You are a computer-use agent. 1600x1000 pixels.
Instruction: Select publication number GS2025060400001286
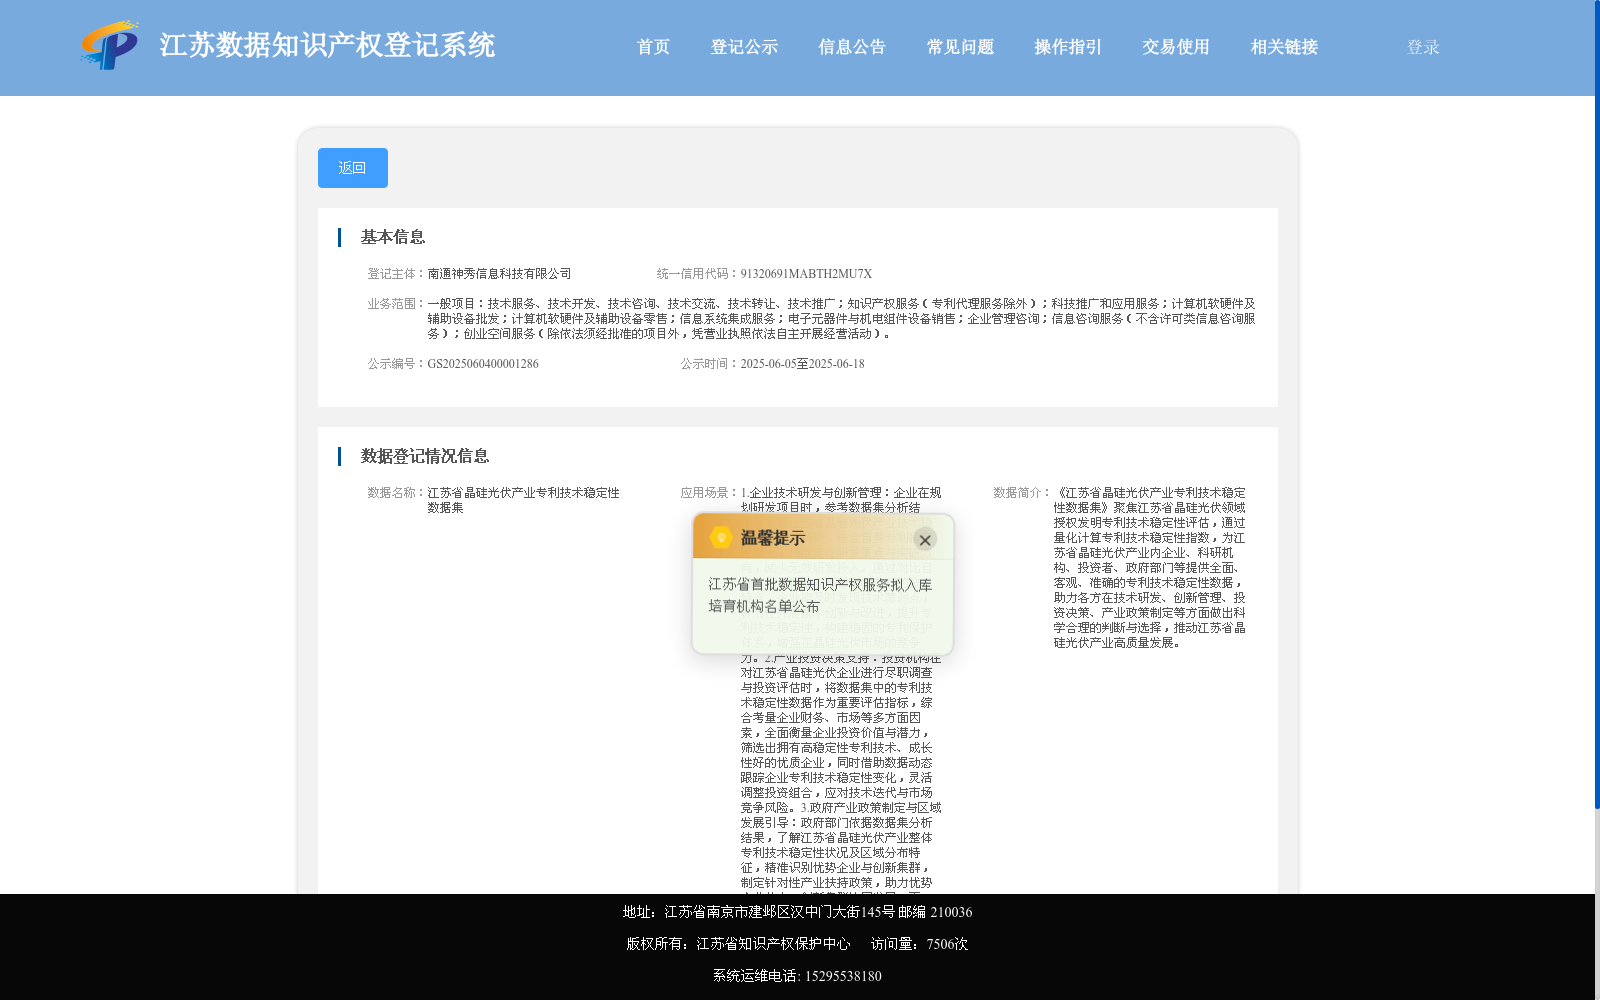pos(483,364)
